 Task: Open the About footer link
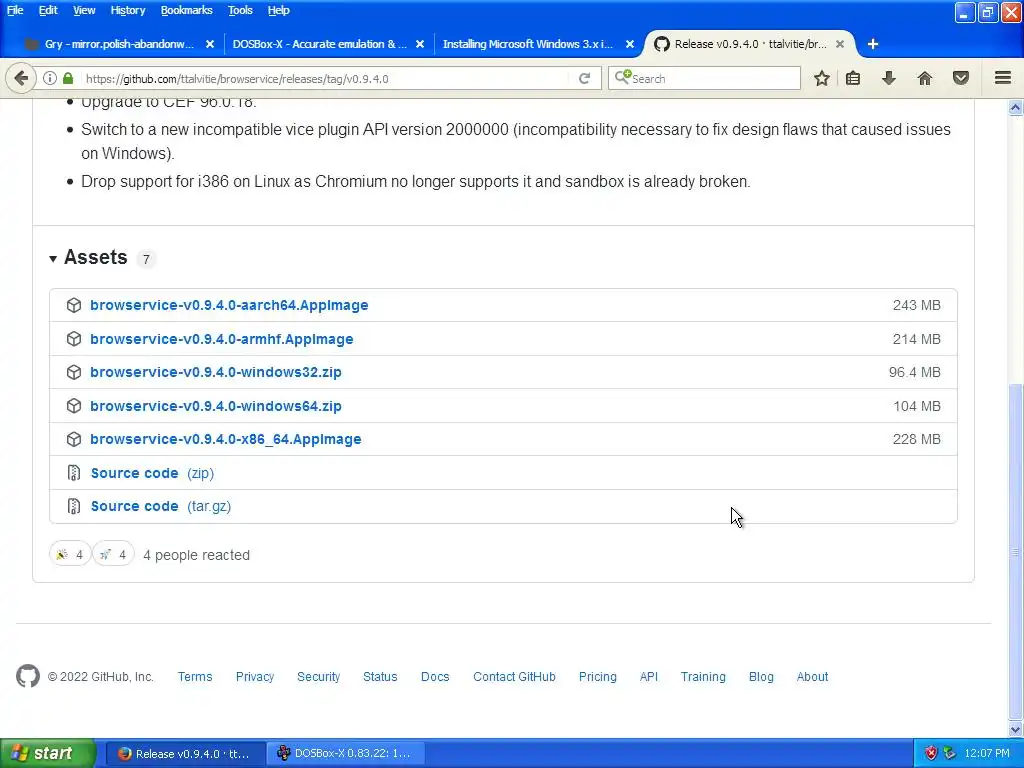(812, 677)
